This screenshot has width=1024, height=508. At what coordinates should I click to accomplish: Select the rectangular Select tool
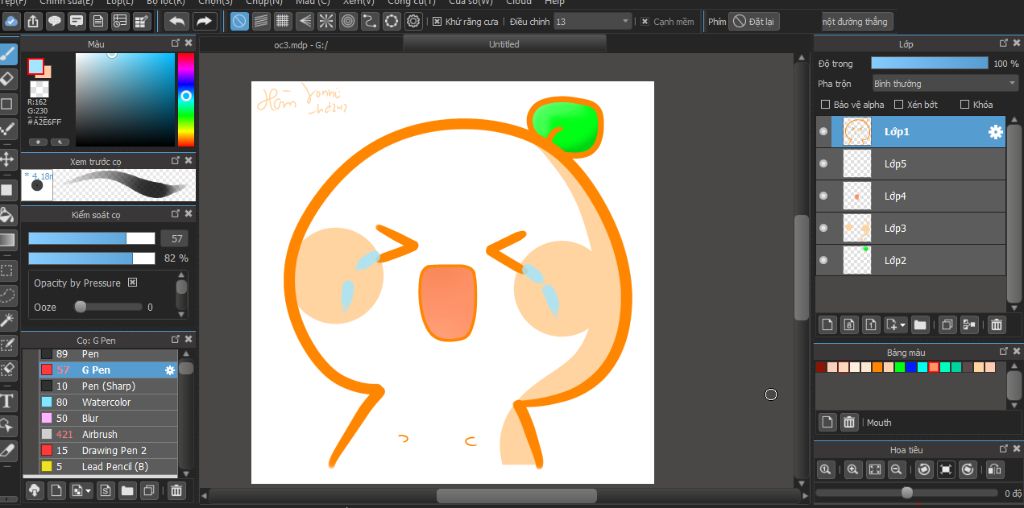[8, 270]
